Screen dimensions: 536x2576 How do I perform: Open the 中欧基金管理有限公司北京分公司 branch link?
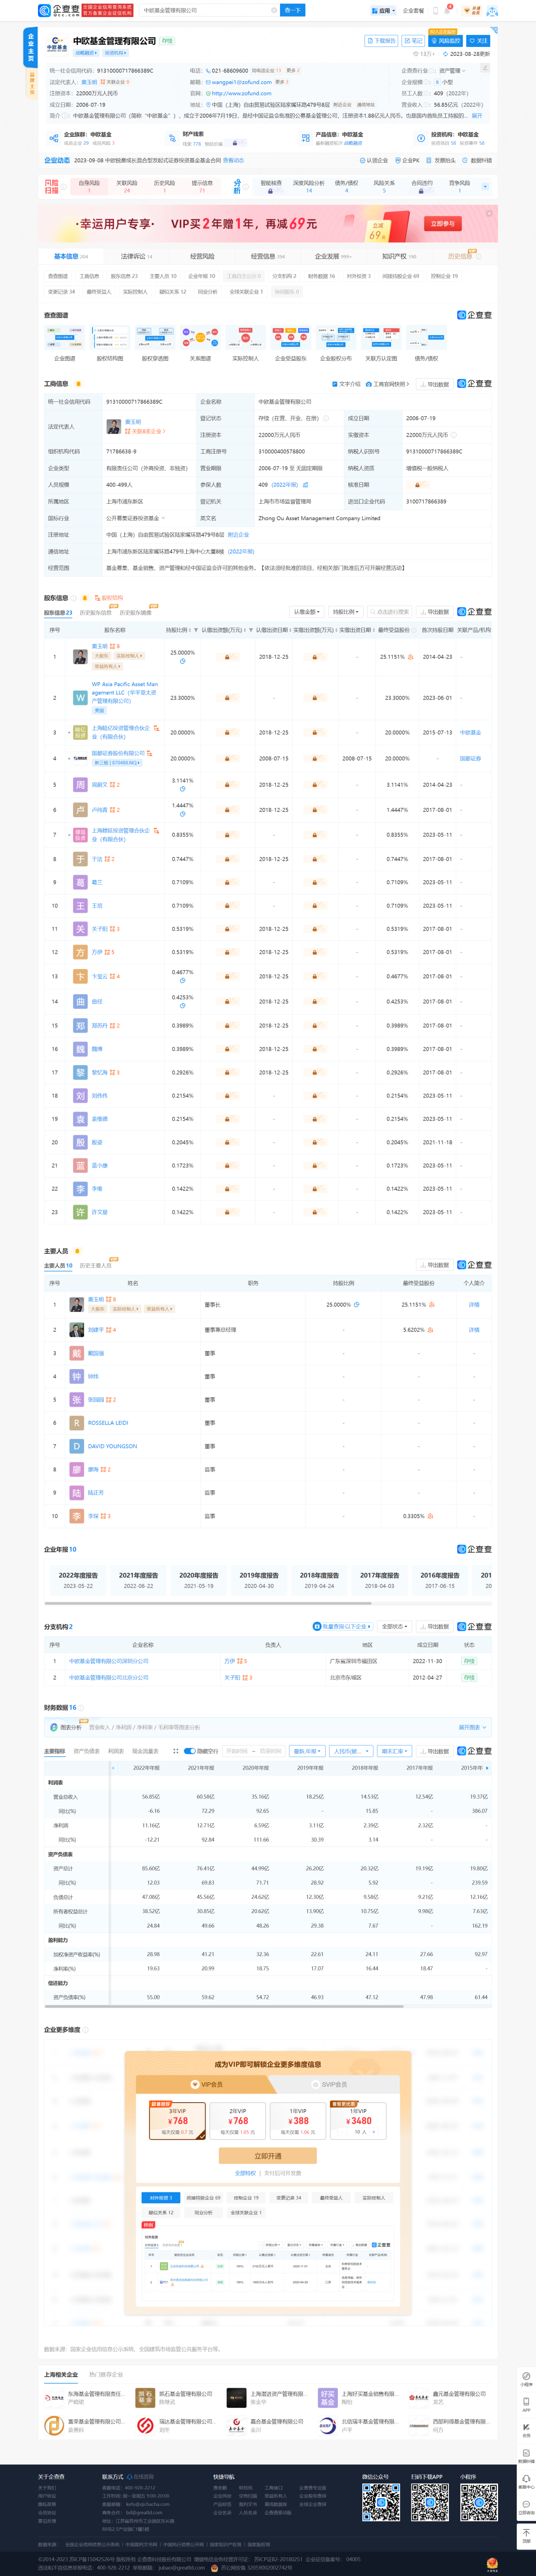[x=109, y=1677]
